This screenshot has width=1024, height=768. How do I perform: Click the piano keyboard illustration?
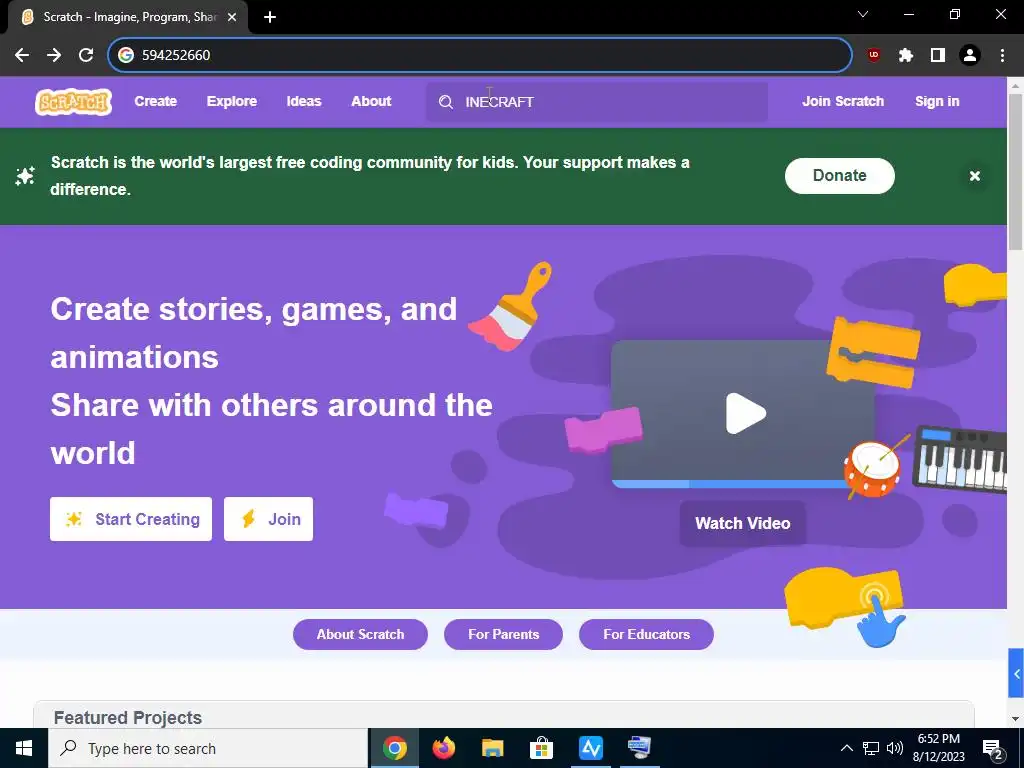point(960,458)
